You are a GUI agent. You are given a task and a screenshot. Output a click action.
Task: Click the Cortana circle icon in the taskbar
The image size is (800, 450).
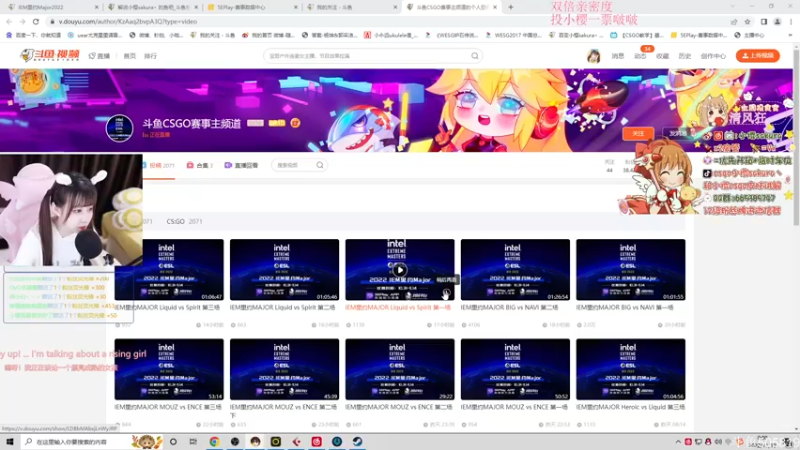(173, 441)
